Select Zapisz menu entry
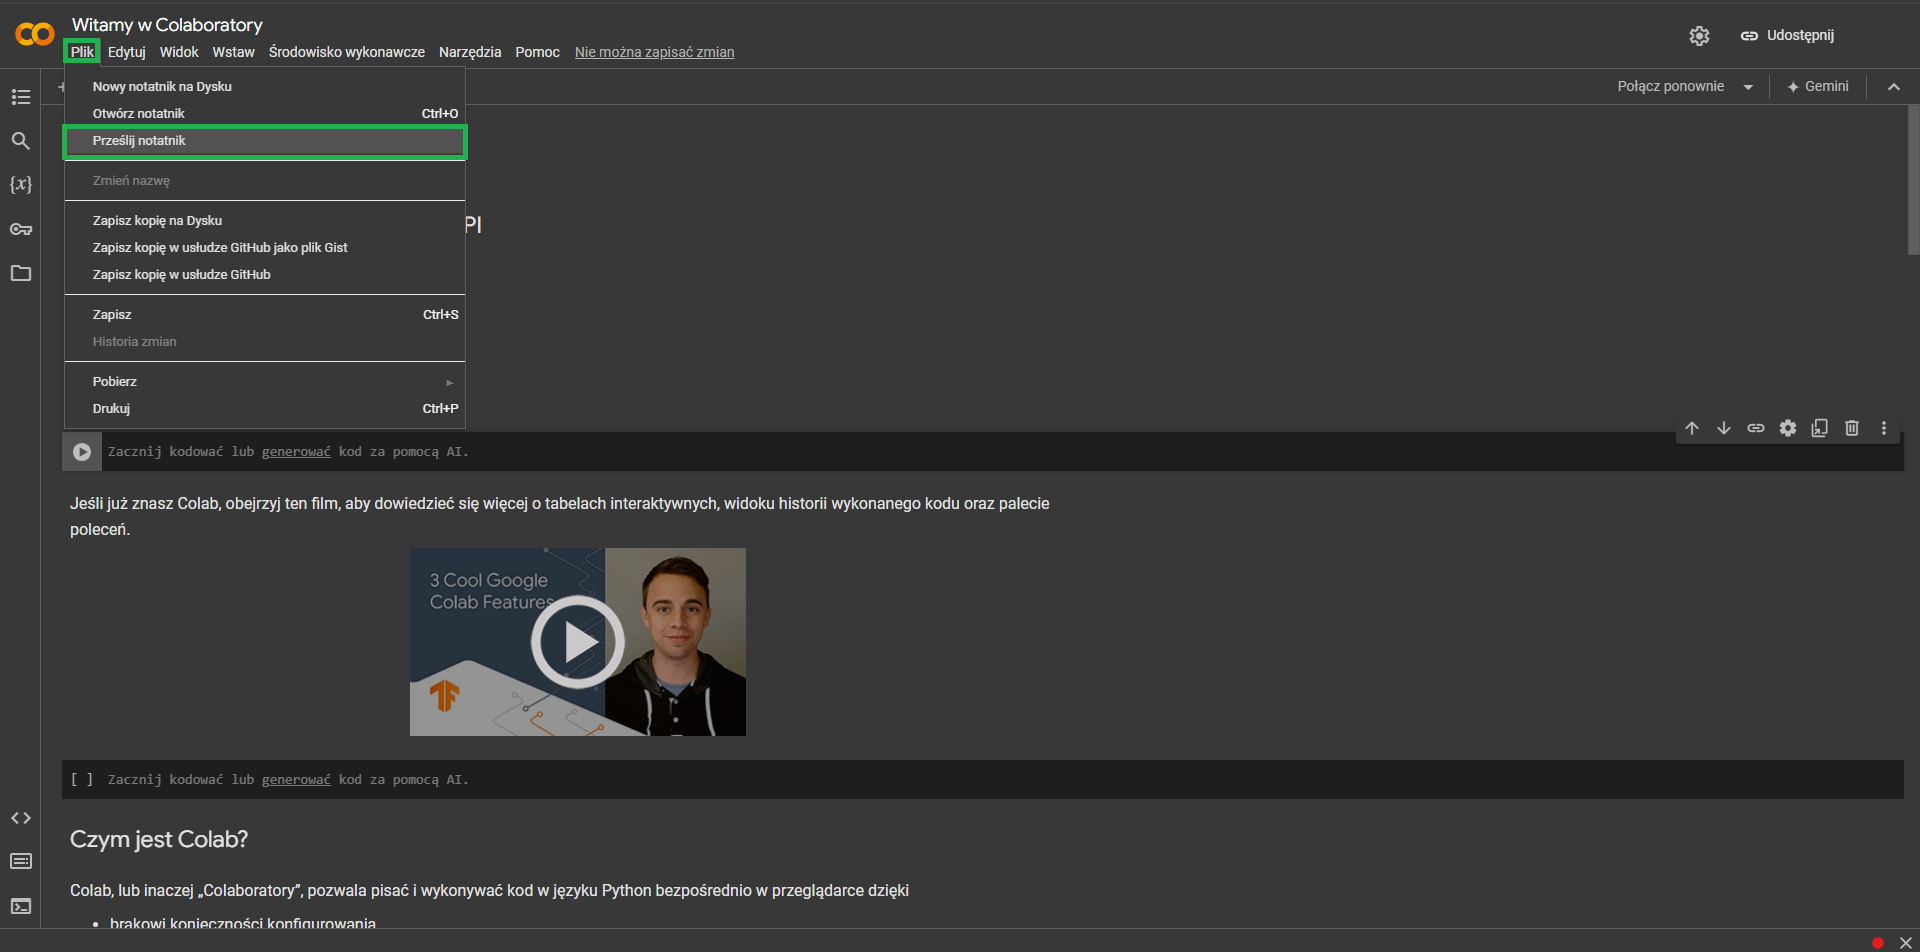 point(265,315)
